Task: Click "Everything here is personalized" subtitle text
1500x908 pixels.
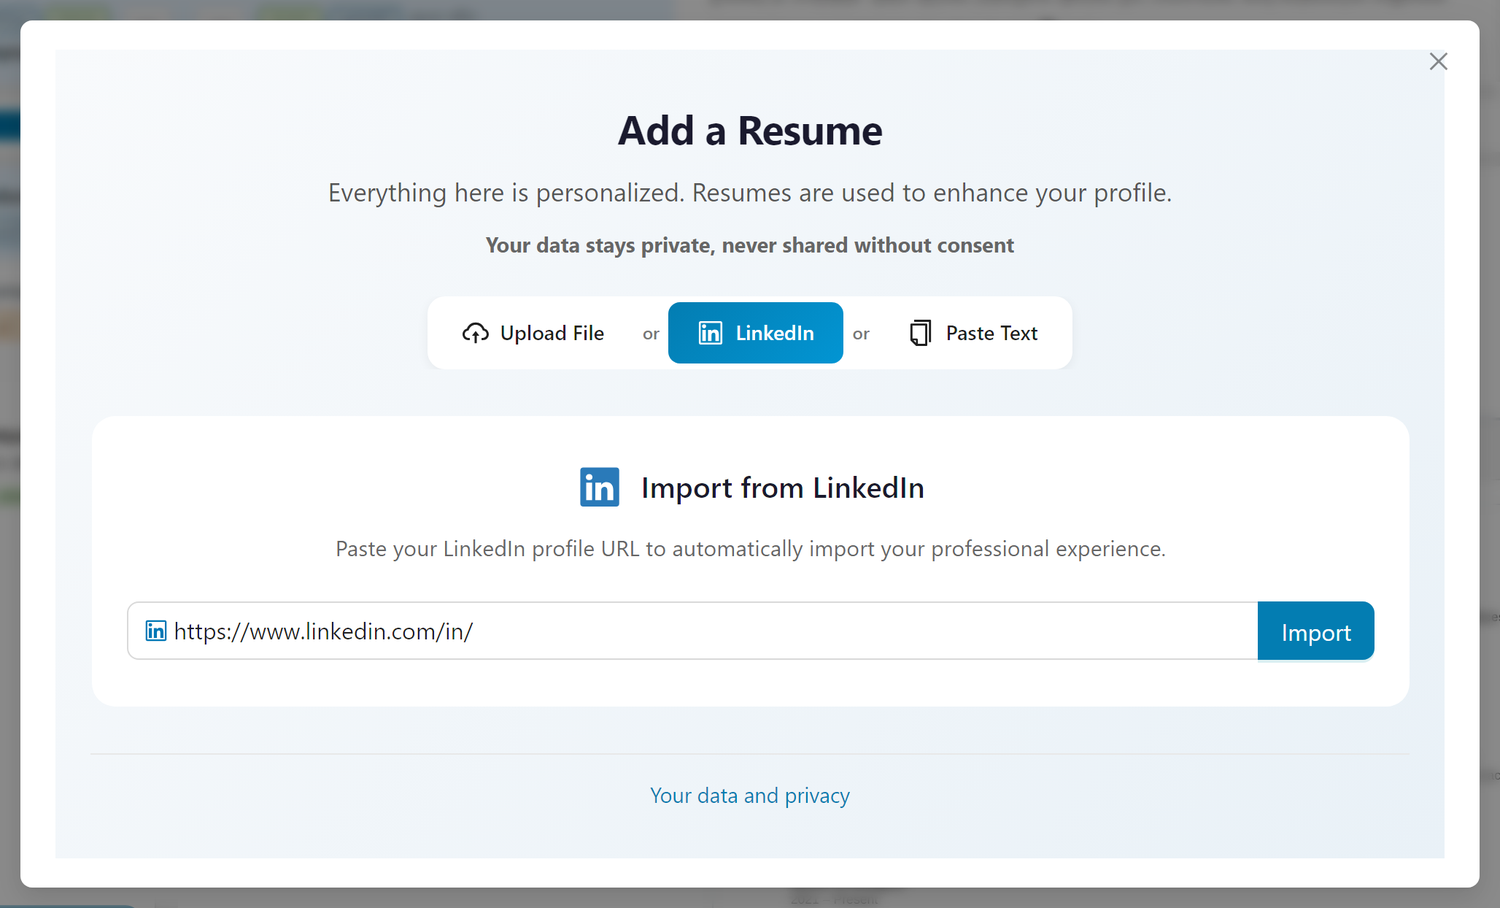Action: click(x=750, y=193)
